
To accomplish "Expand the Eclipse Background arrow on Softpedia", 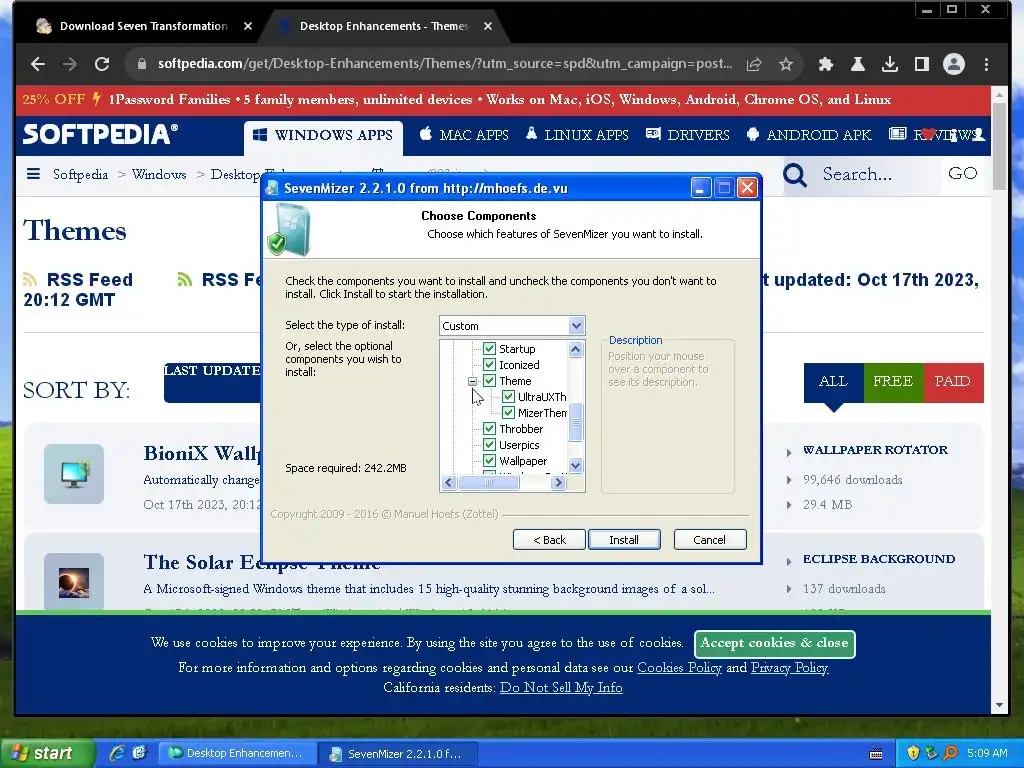I will click(789, 561).
